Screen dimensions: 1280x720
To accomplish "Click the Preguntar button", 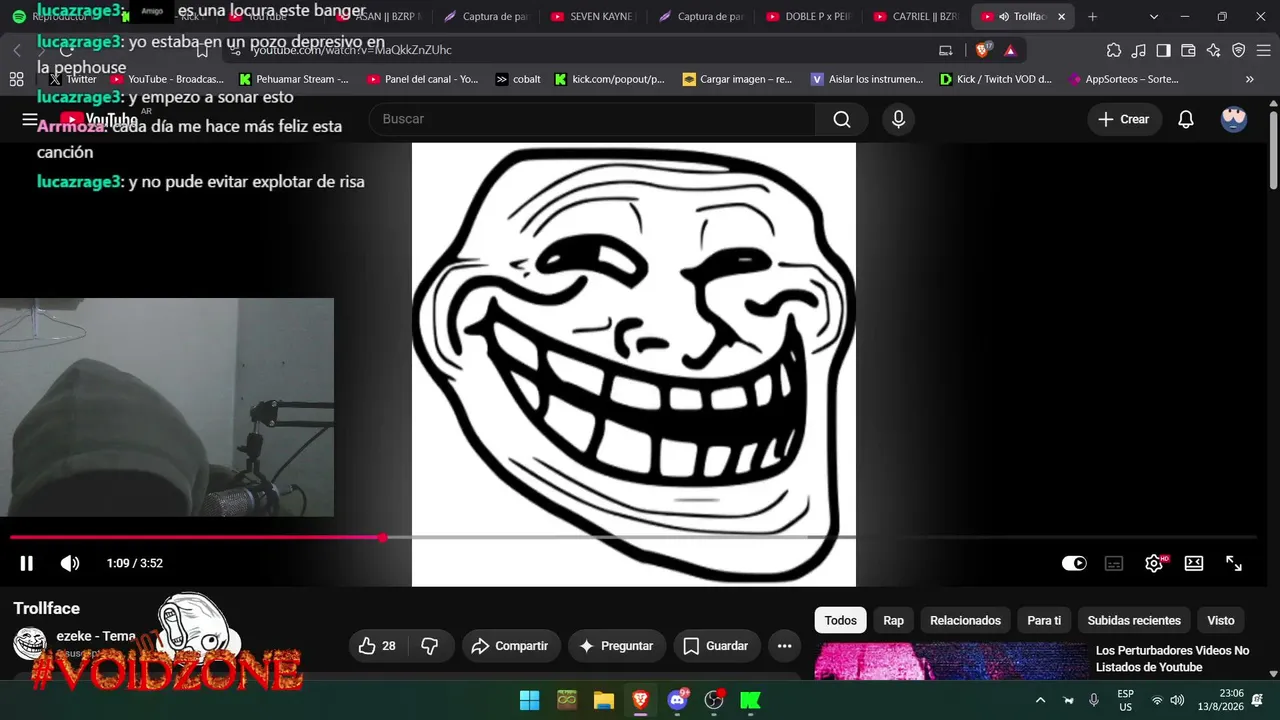I will click(616, 646).
